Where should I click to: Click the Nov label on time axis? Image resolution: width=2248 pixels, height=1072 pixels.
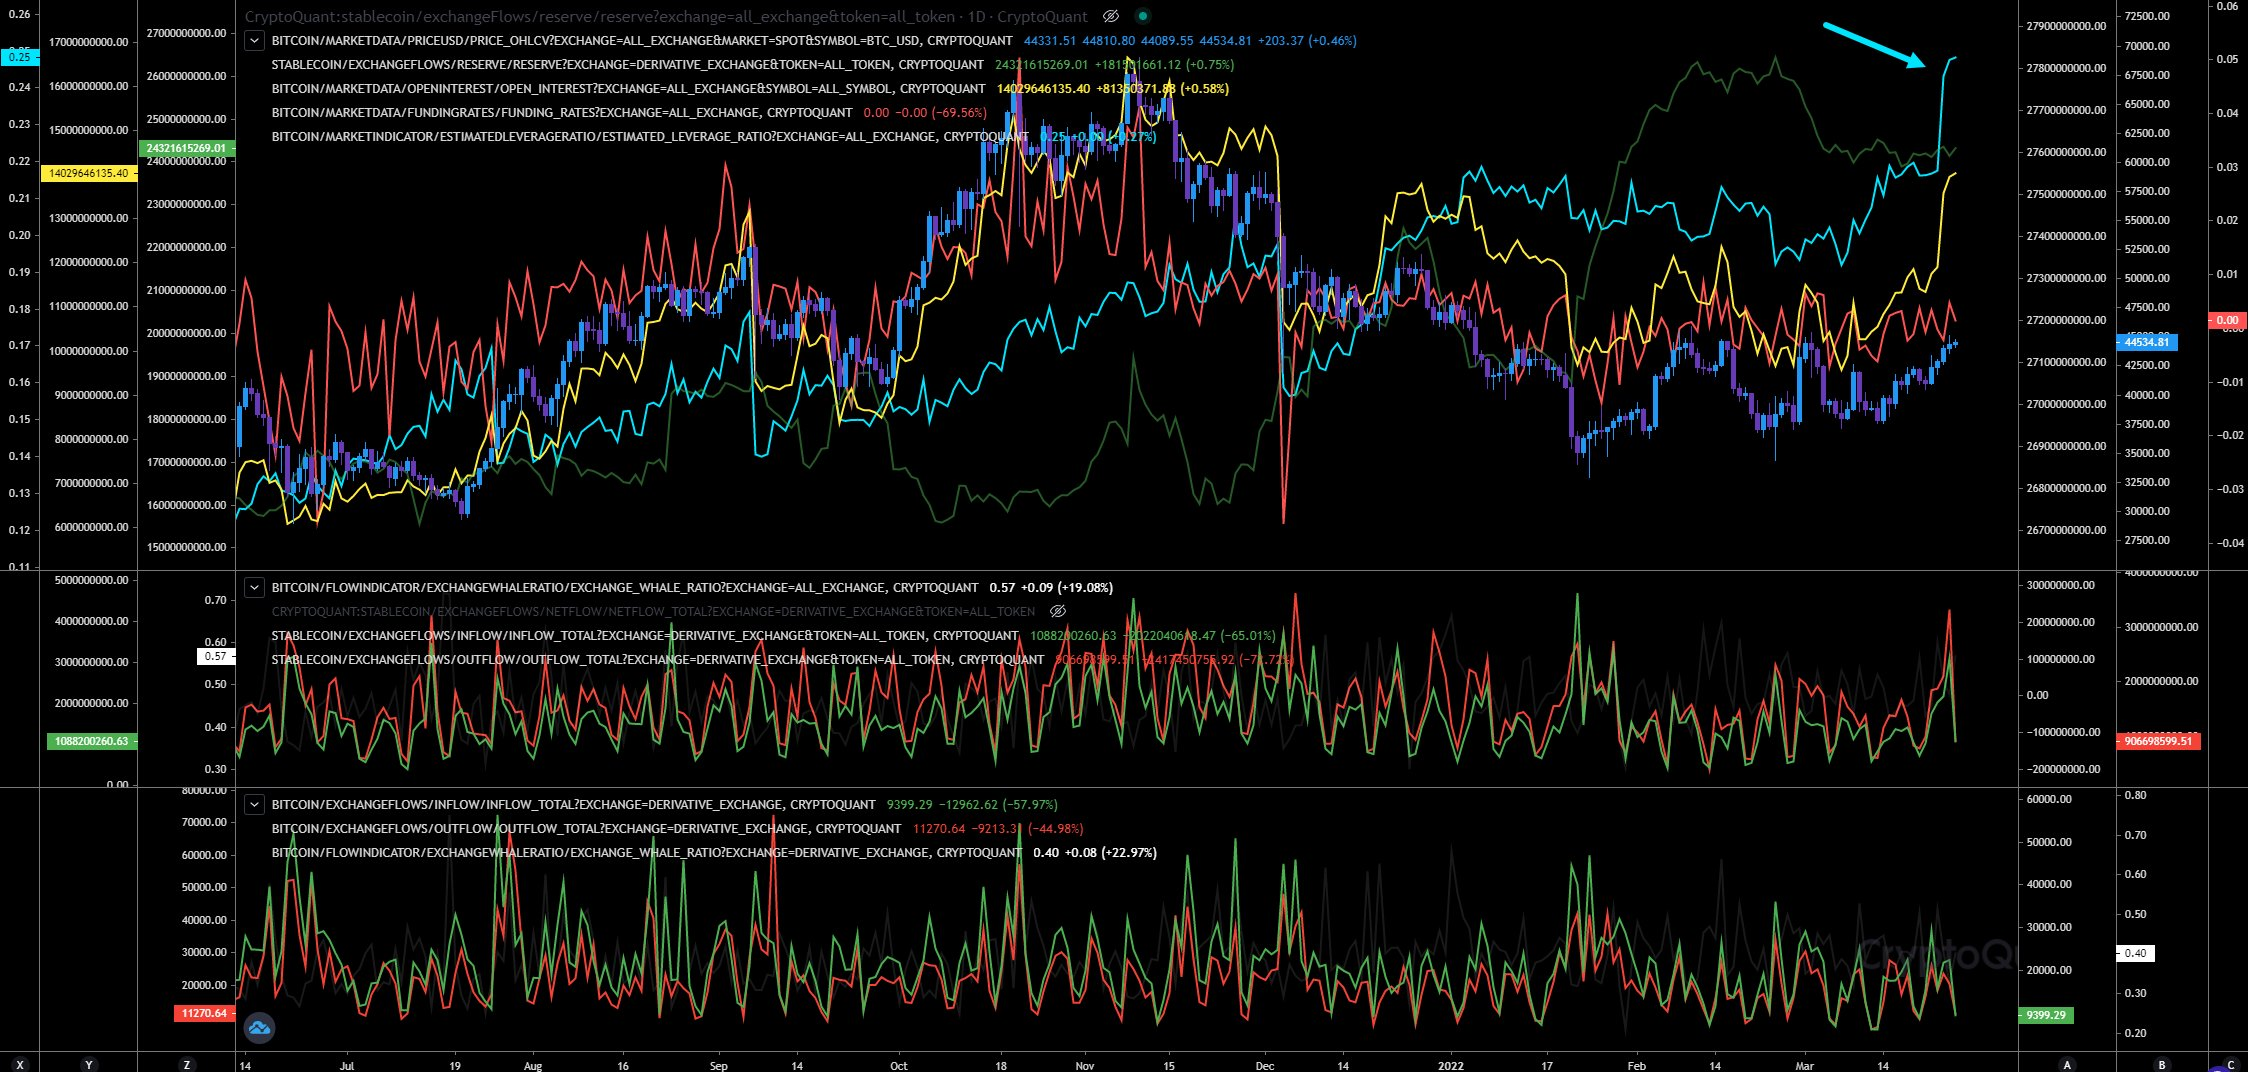coord(1085,1066)
